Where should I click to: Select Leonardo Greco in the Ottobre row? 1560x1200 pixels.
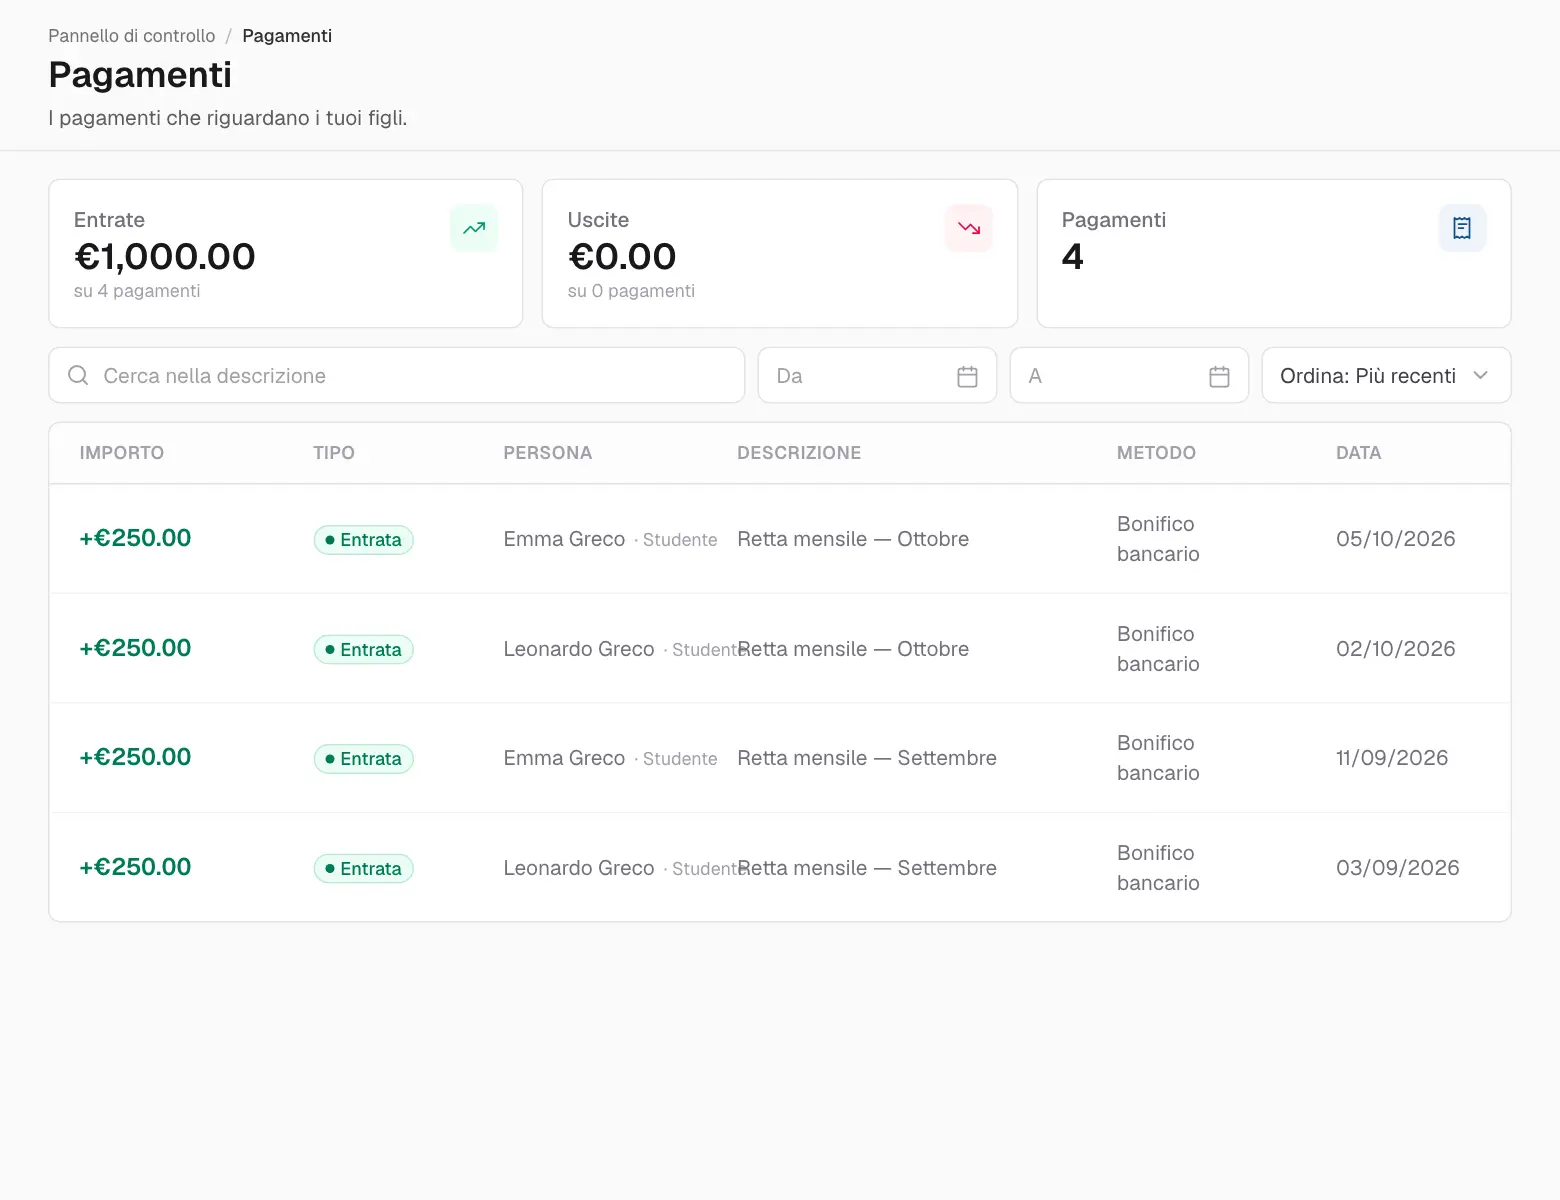pyautogui.click(x=579, y=649)
